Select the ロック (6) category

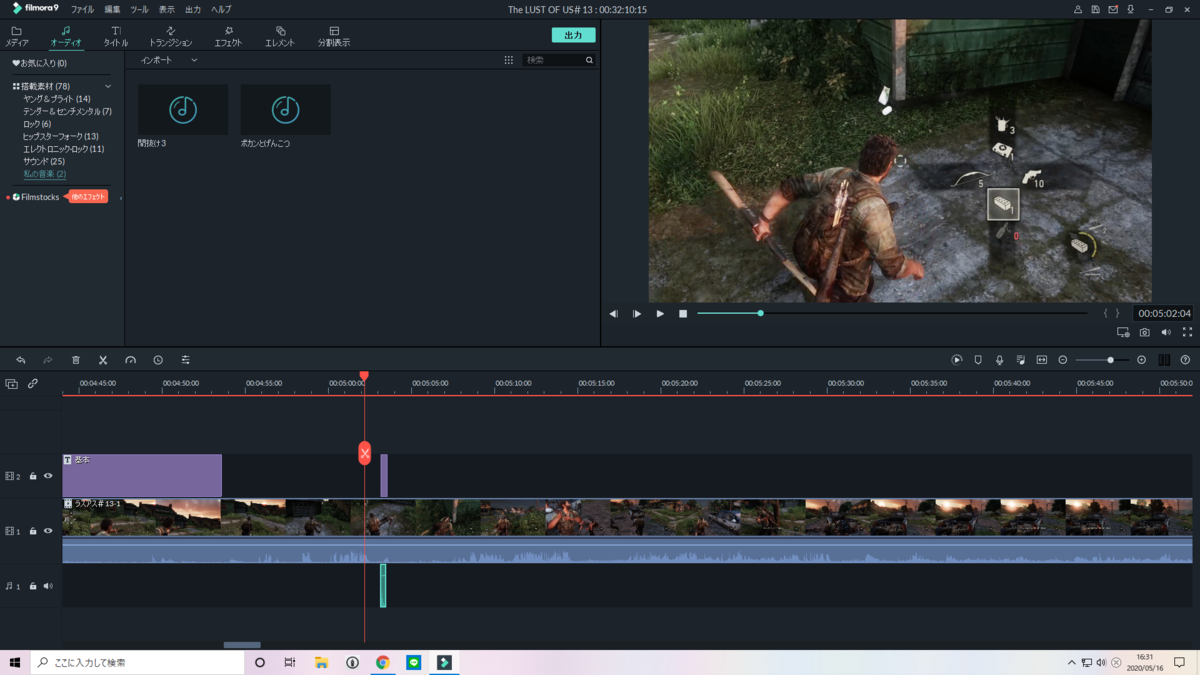coord(37,124)
